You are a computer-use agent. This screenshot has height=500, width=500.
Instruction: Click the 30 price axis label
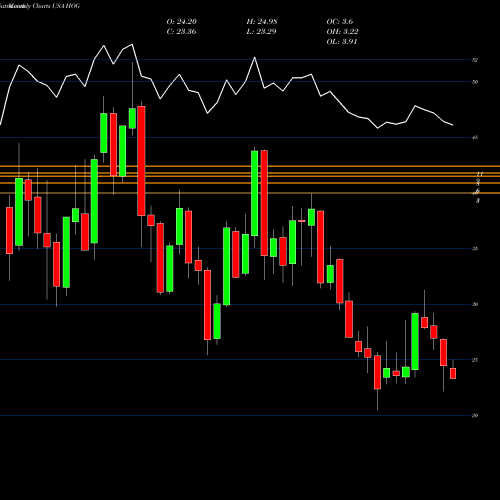(x=475, y=304)
